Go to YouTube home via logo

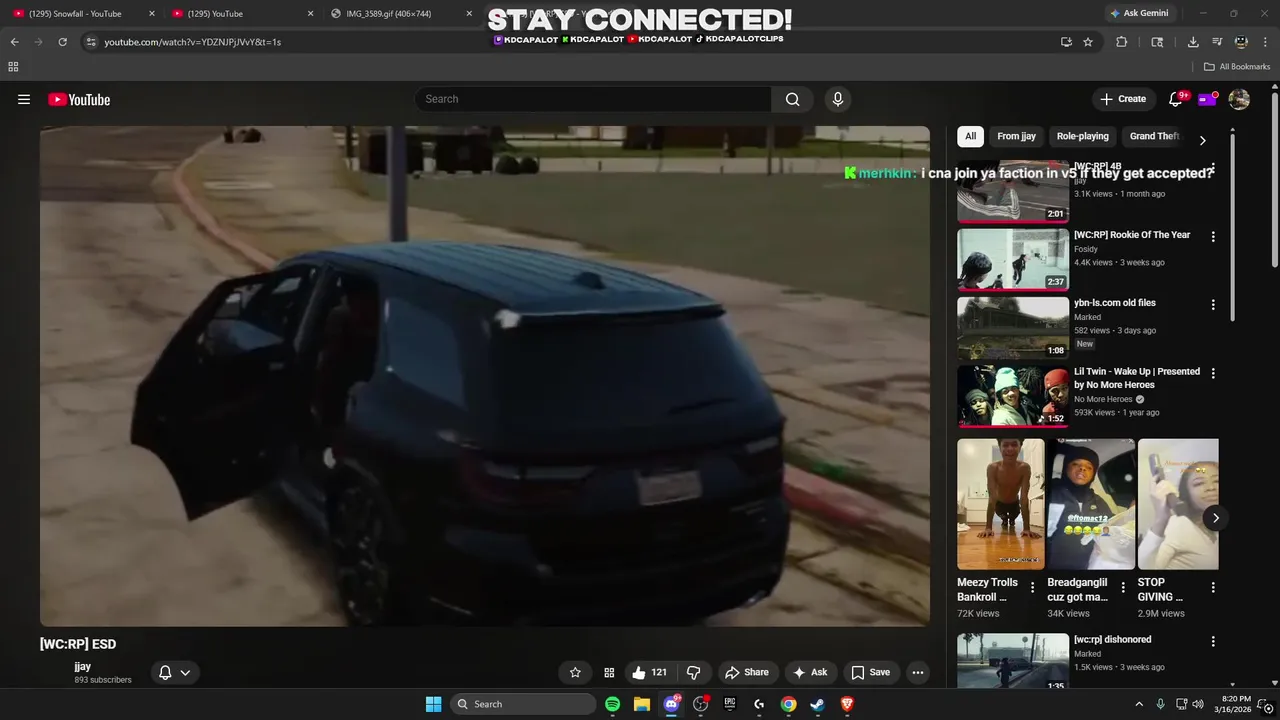coord(79,99)
